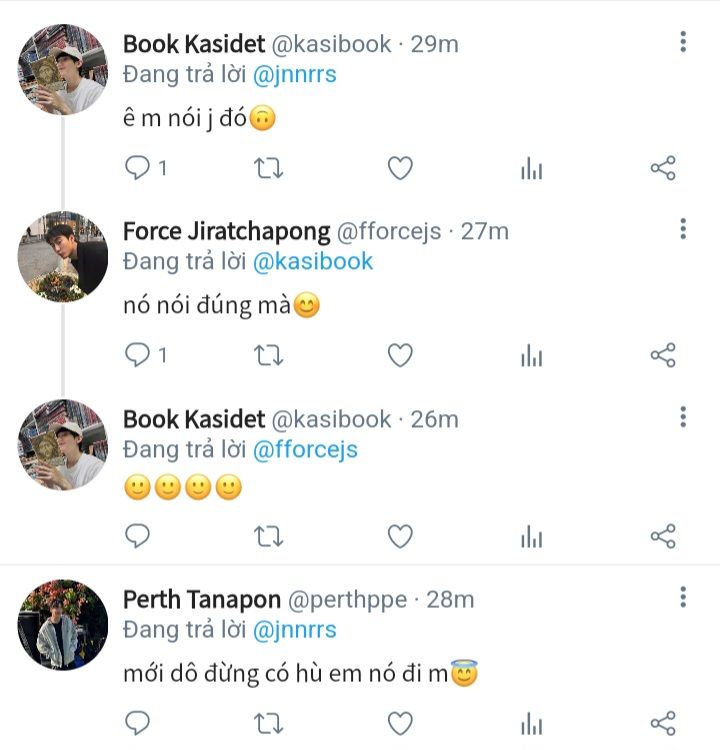720x750 pixels.
Task: Reply to Book Kasidet's first tweet
Action: (x=137, y=168)
